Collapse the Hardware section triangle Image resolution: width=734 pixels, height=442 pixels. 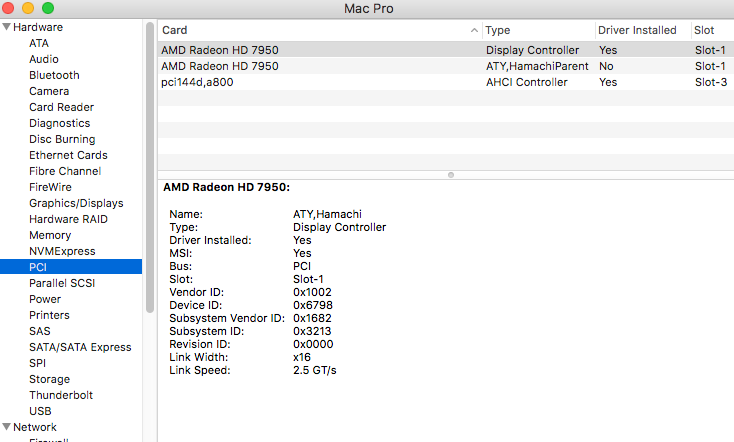pos(7,27)
